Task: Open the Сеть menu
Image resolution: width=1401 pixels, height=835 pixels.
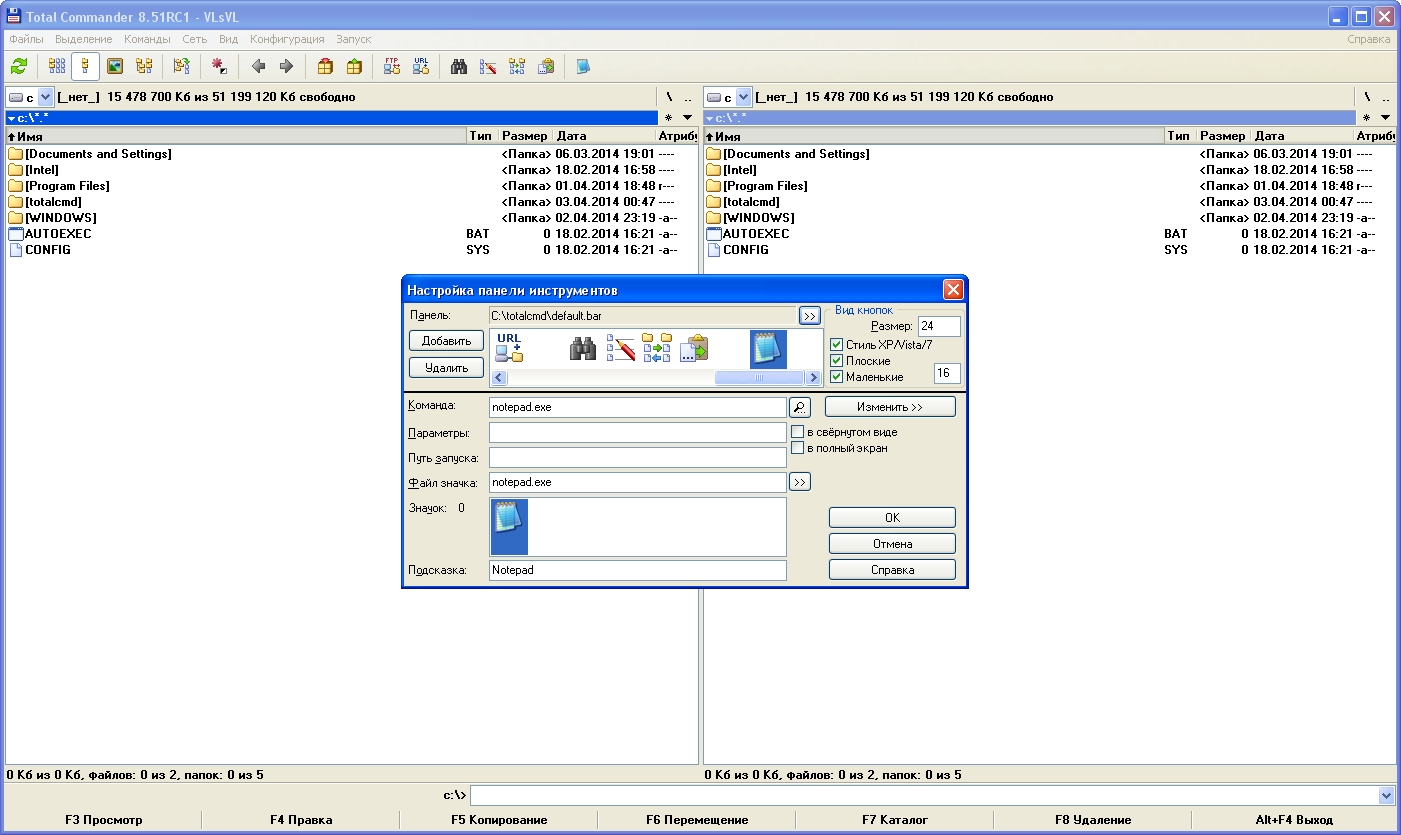Action: (x=194, y=39)
